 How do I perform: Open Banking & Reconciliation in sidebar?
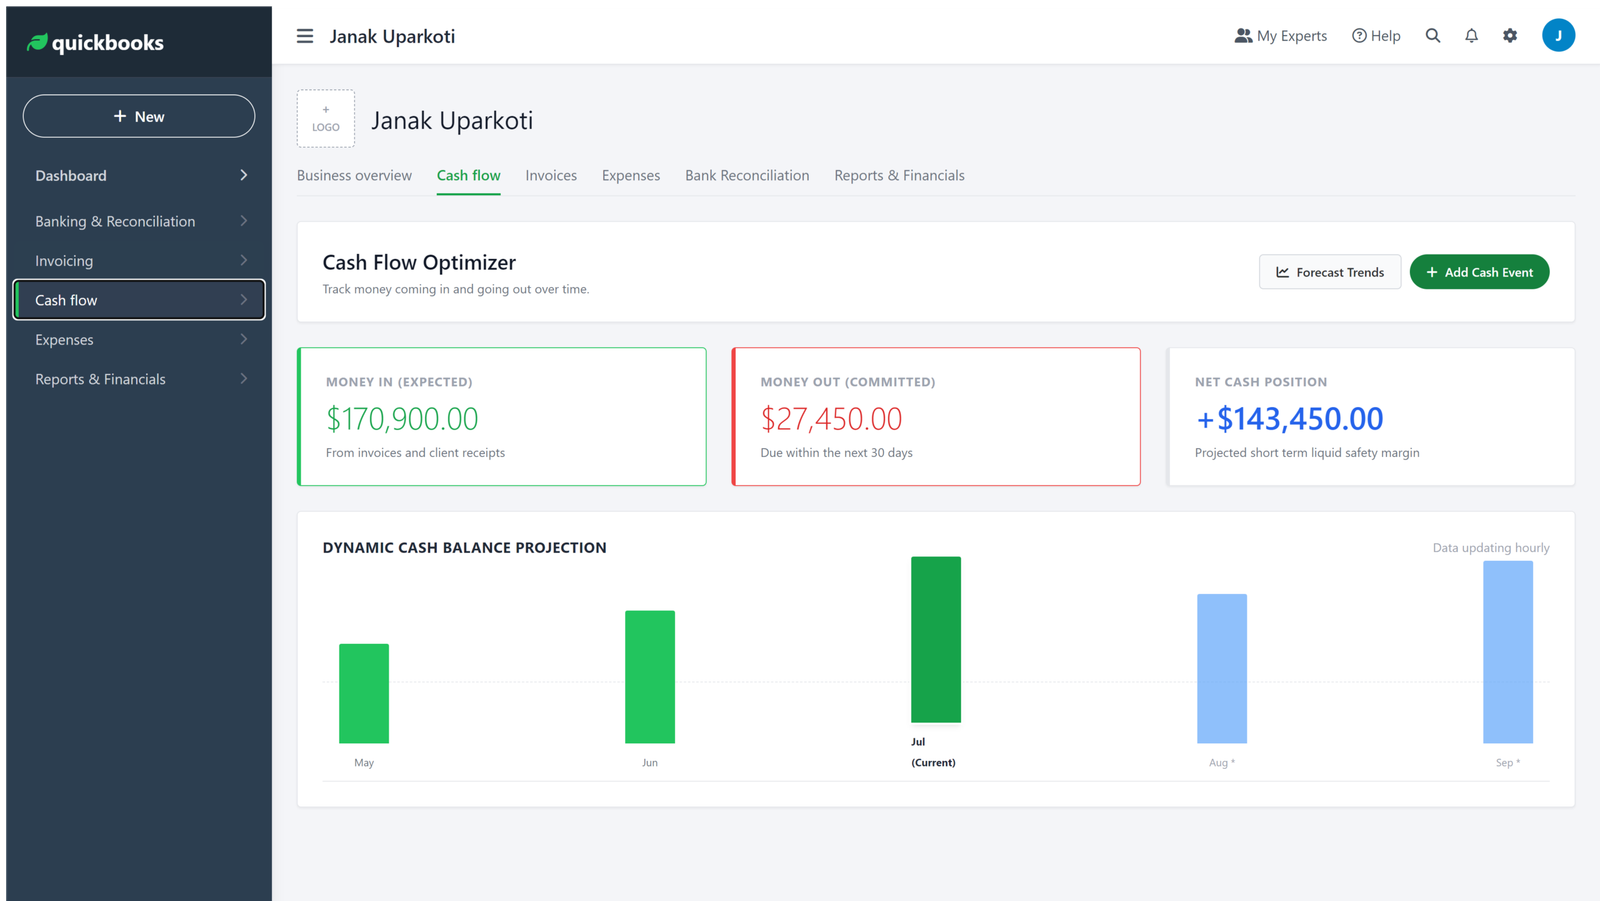pos(139,221)
